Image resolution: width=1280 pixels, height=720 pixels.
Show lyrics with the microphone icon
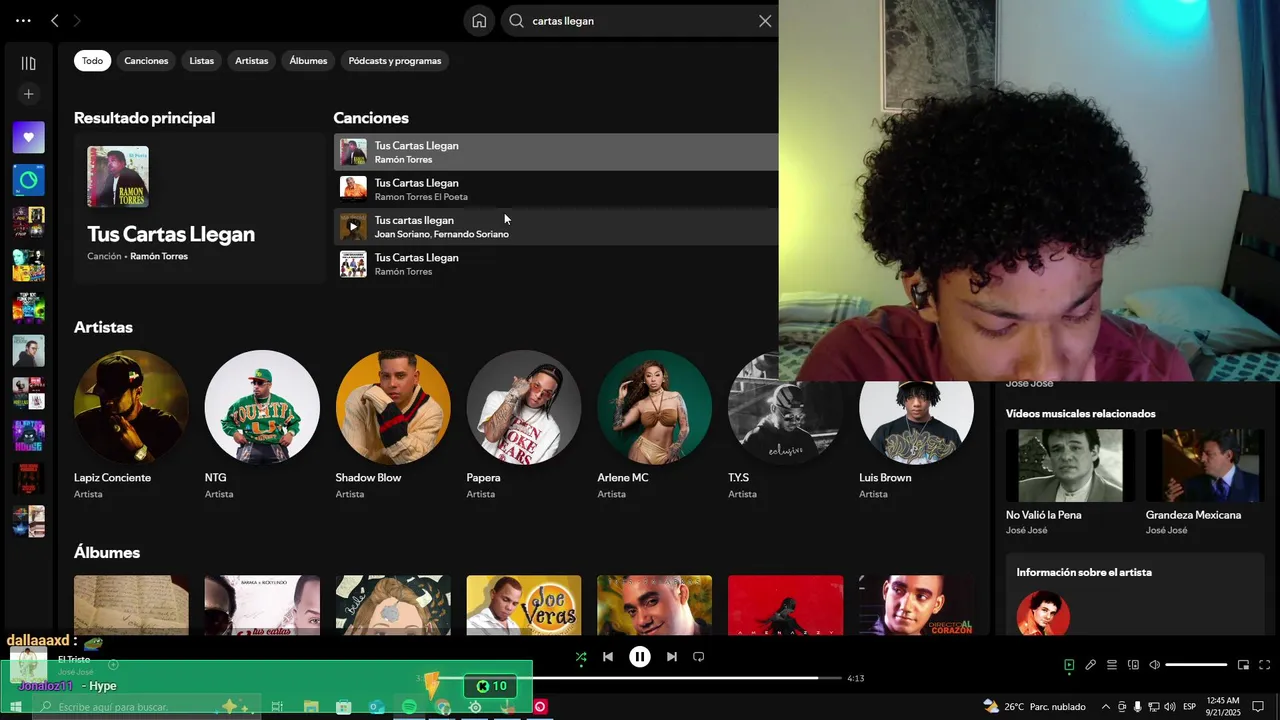1091,665
